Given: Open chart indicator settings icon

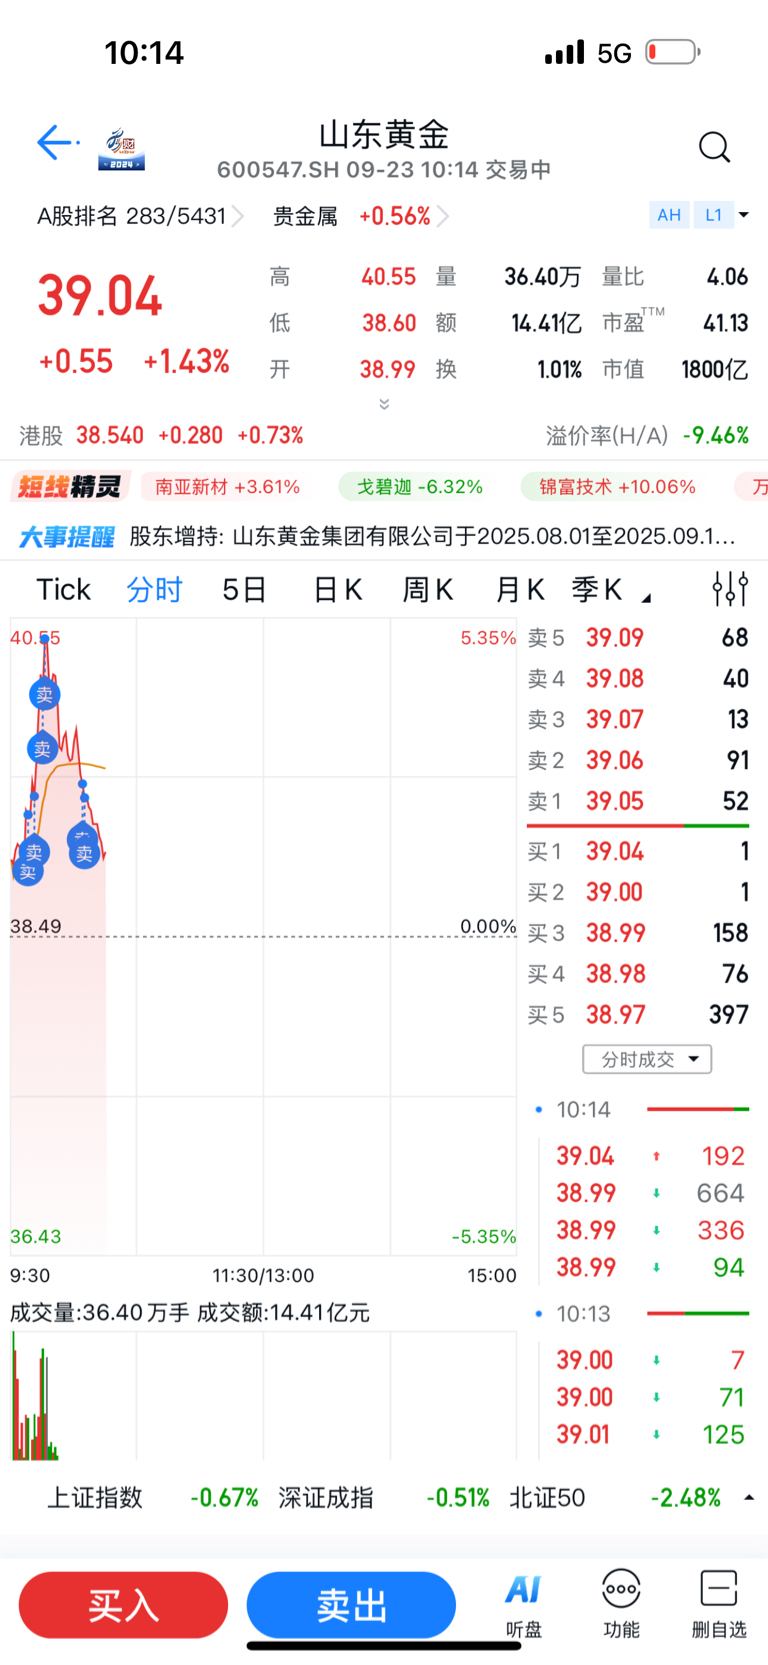Looking at the screenshot, I should [730, 589].
